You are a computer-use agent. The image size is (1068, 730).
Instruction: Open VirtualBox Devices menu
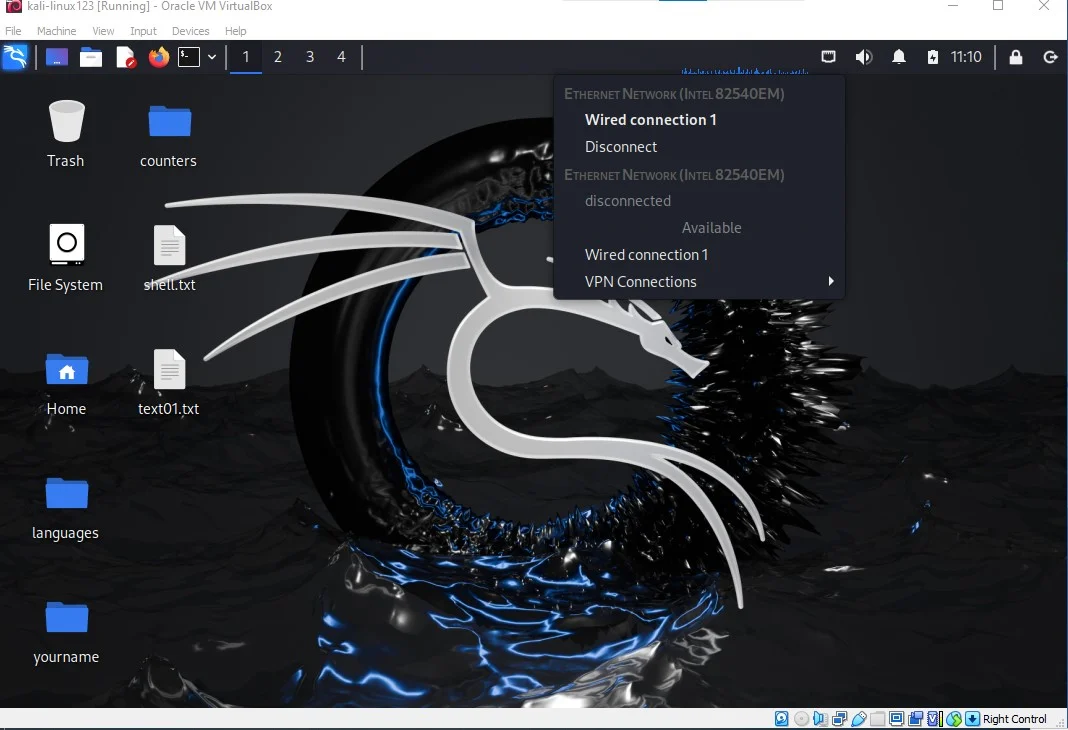(190, 31)
